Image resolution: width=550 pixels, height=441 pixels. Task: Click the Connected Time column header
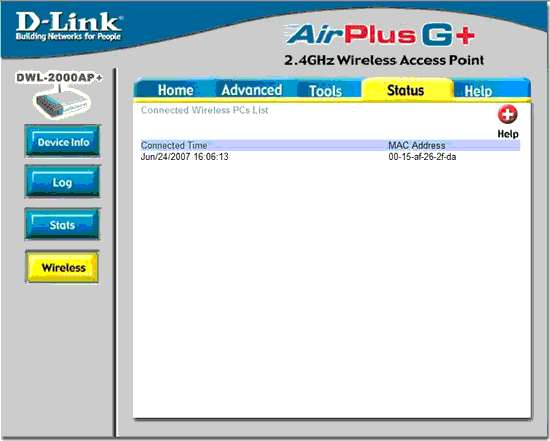pos(174,145)
